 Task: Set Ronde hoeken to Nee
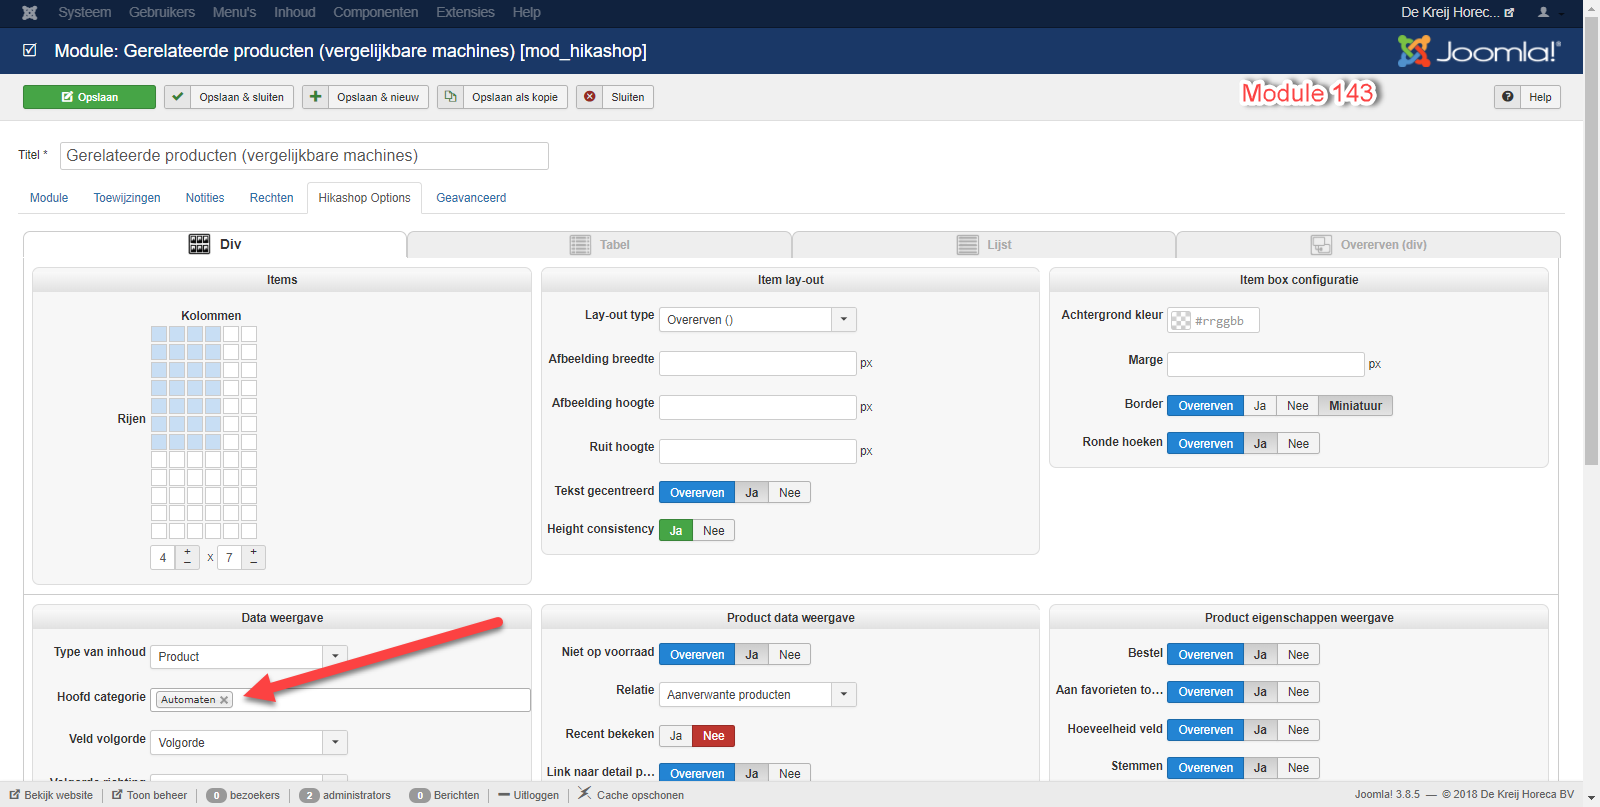pyautogui.click(x=1298, y=444)
